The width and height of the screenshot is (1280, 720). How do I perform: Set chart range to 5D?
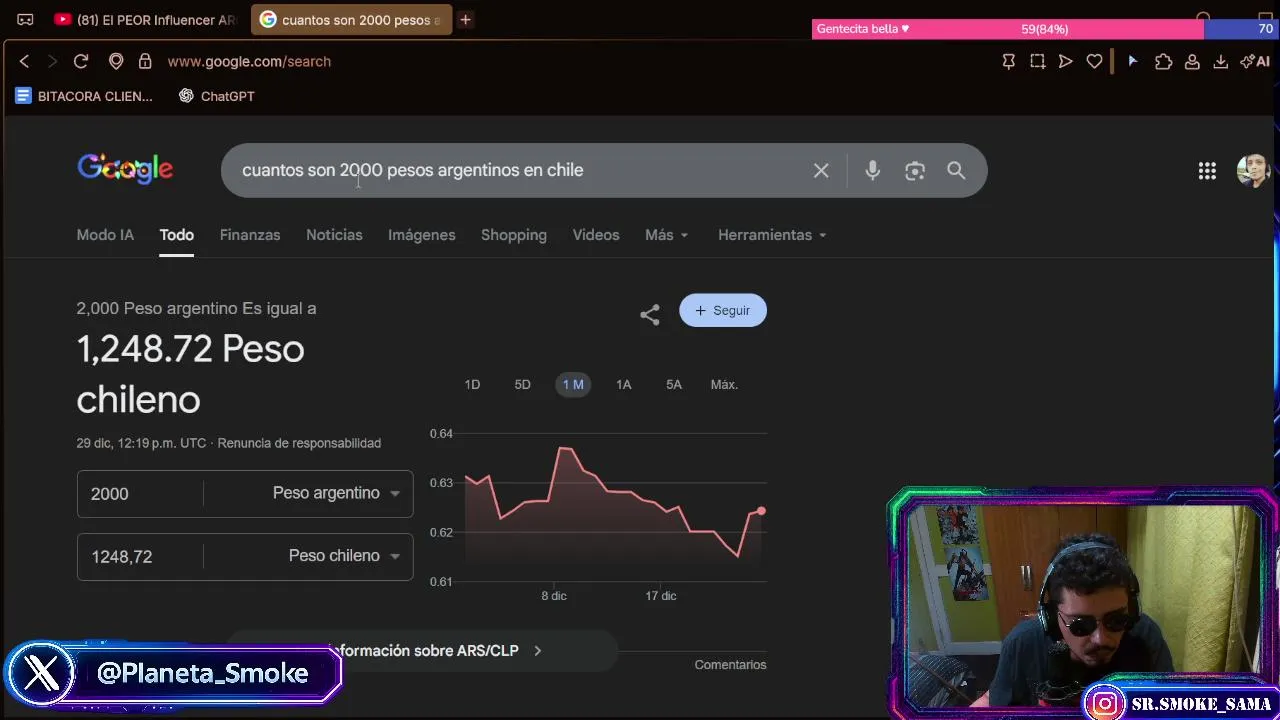[522, 385]
